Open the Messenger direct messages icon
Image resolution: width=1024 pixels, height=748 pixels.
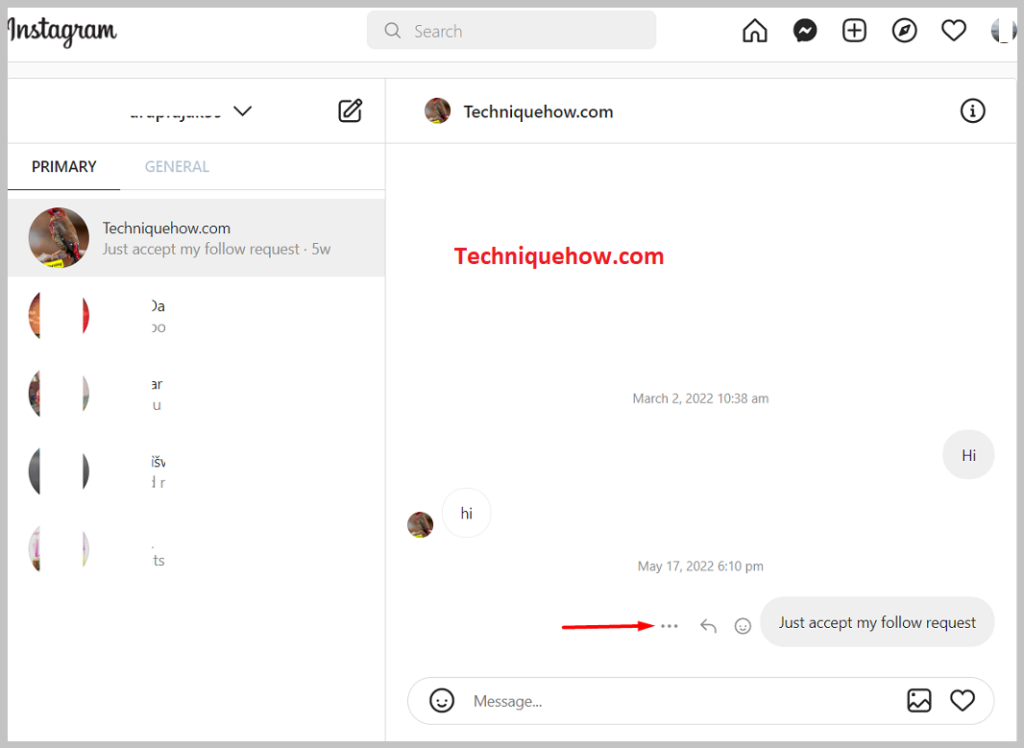coord(805,31)
